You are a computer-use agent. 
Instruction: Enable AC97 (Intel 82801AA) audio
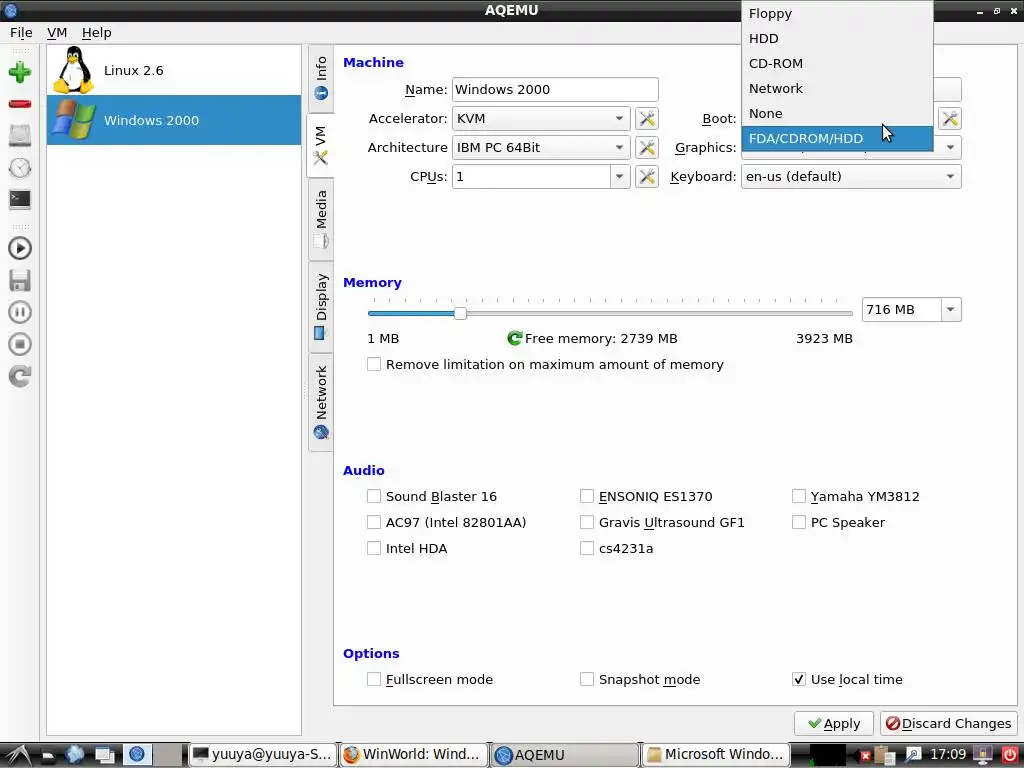click(x=447, y=522)
